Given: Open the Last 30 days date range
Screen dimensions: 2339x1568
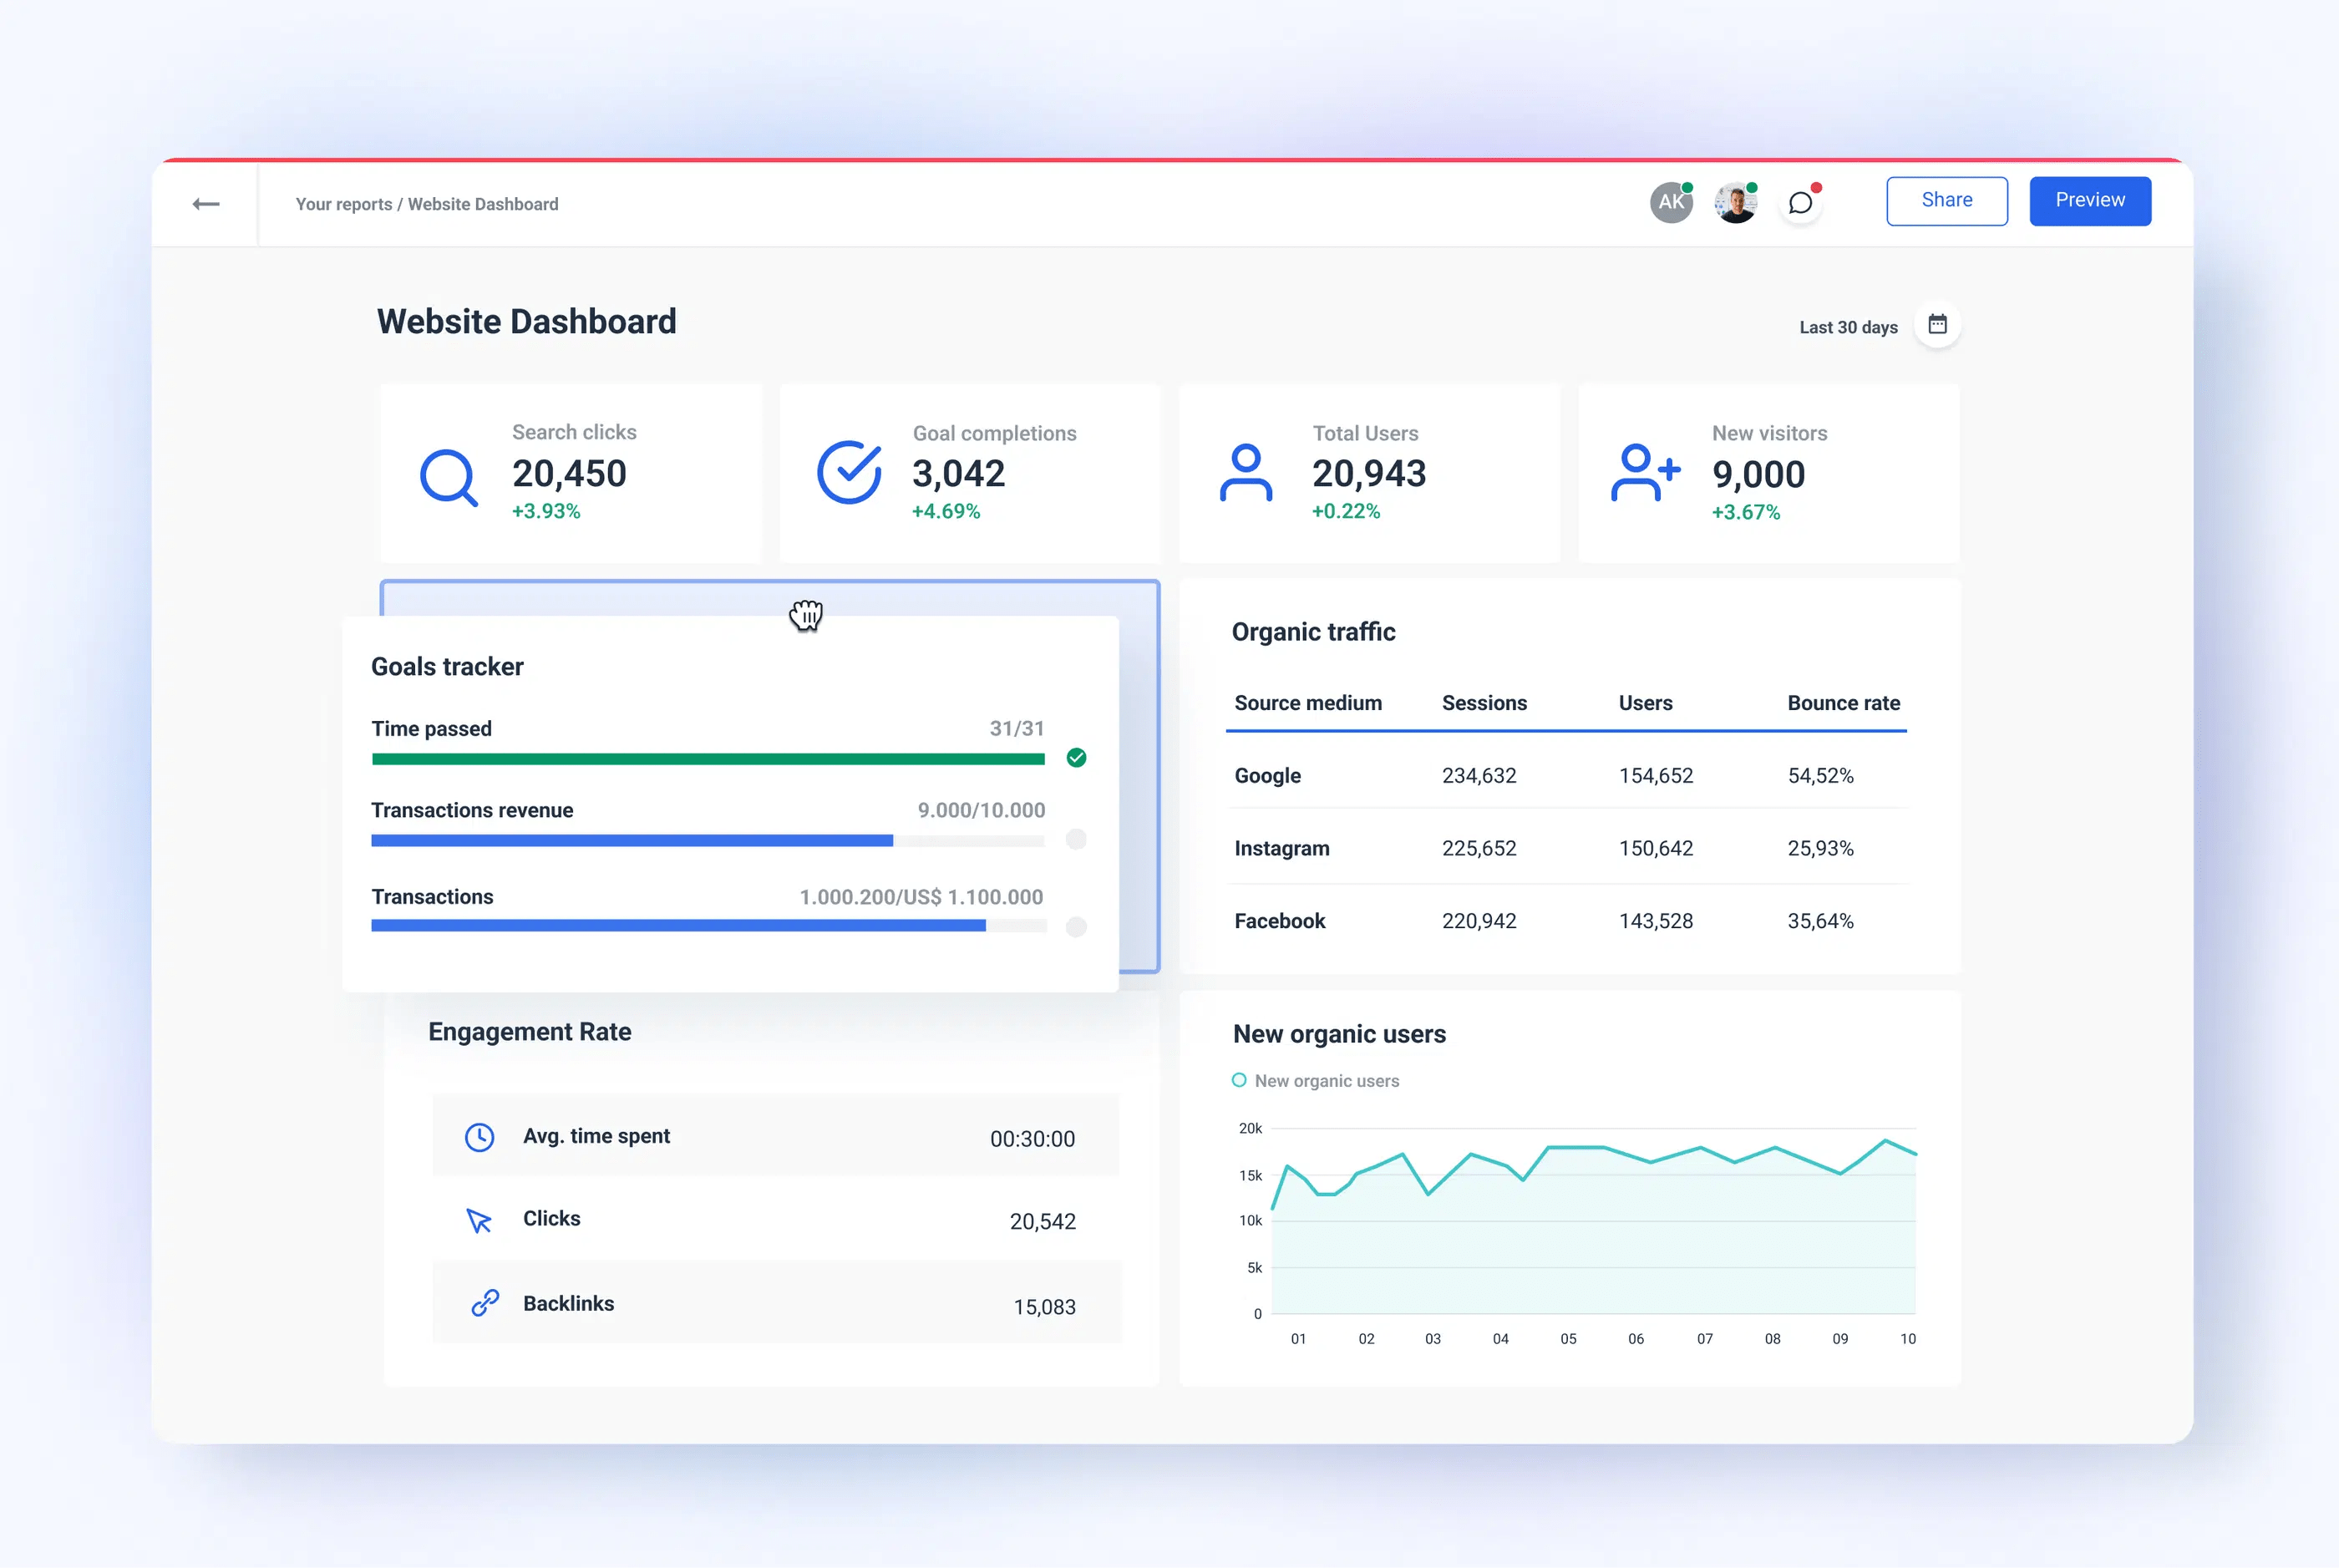Looking at the screenshot, I should (1848, 327).
